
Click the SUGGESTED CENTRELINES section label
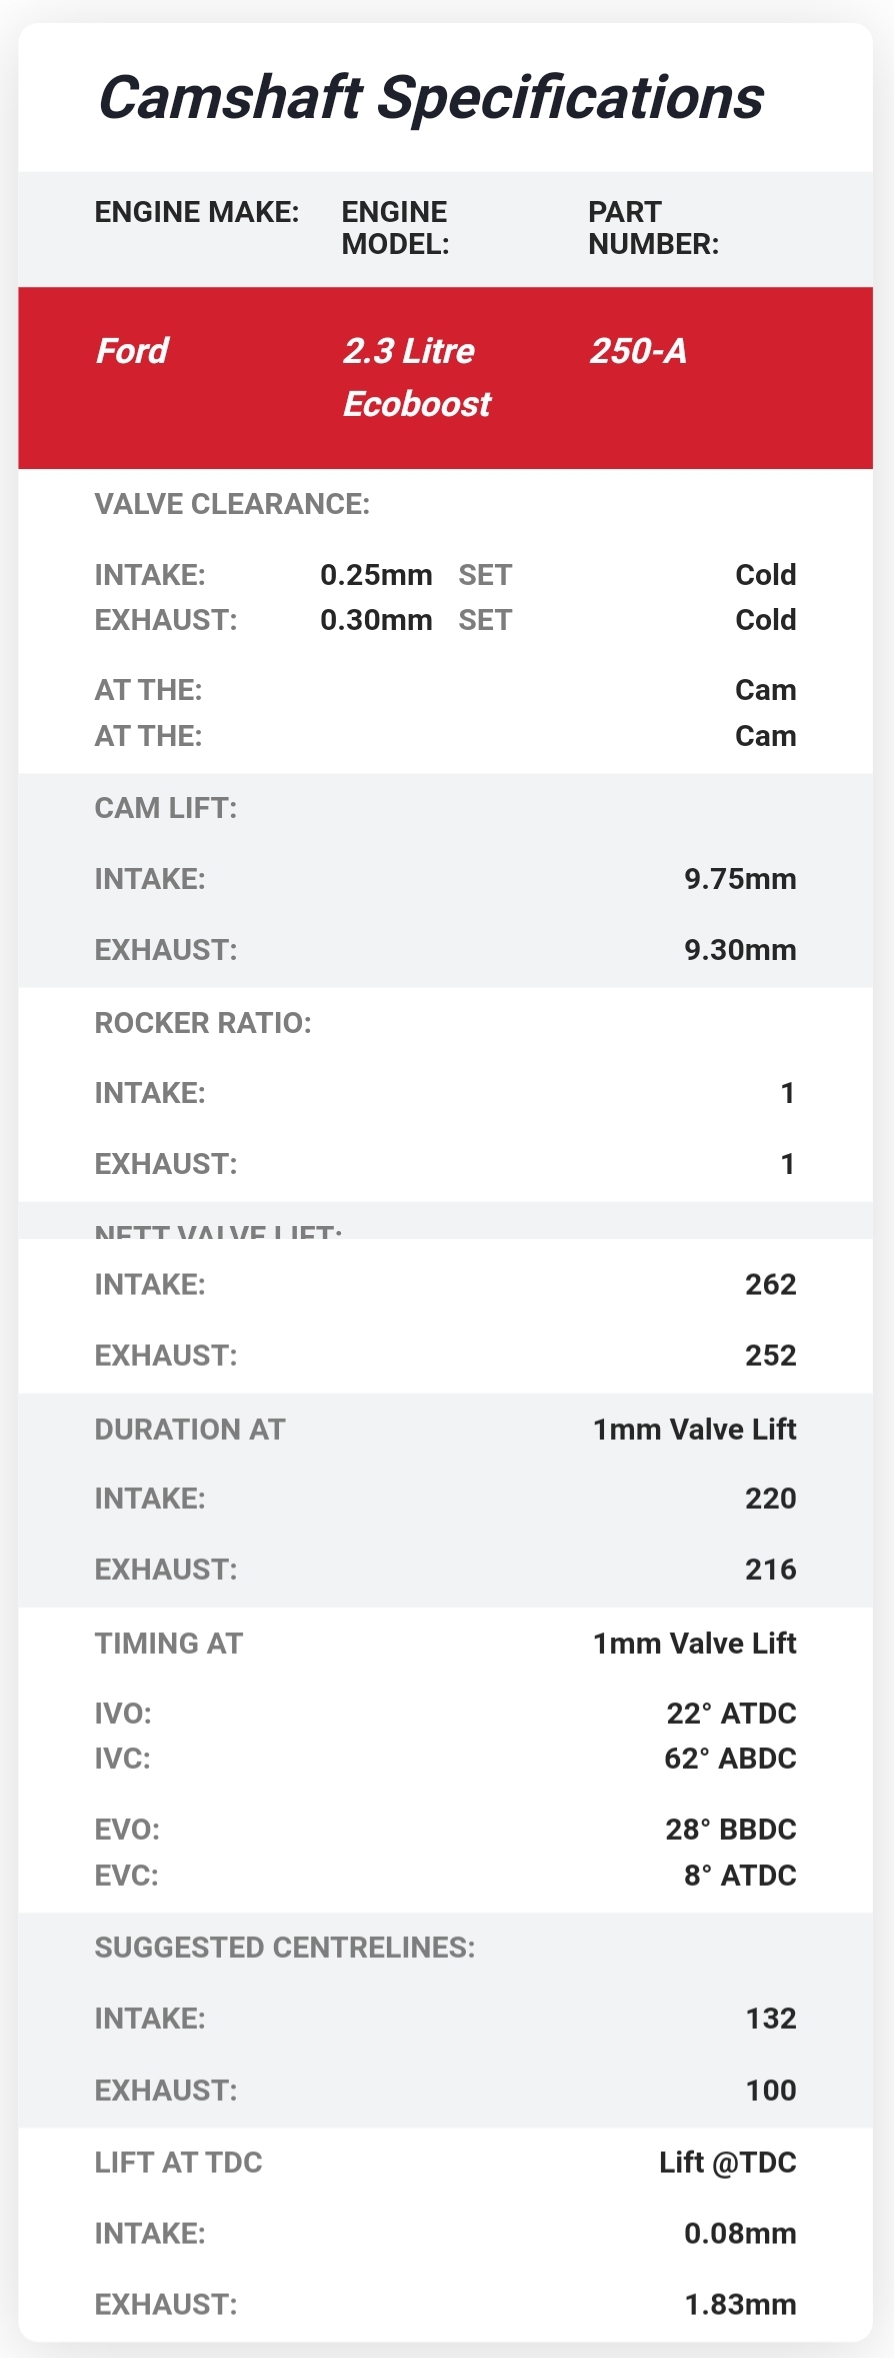click(x=285, y=1947)
